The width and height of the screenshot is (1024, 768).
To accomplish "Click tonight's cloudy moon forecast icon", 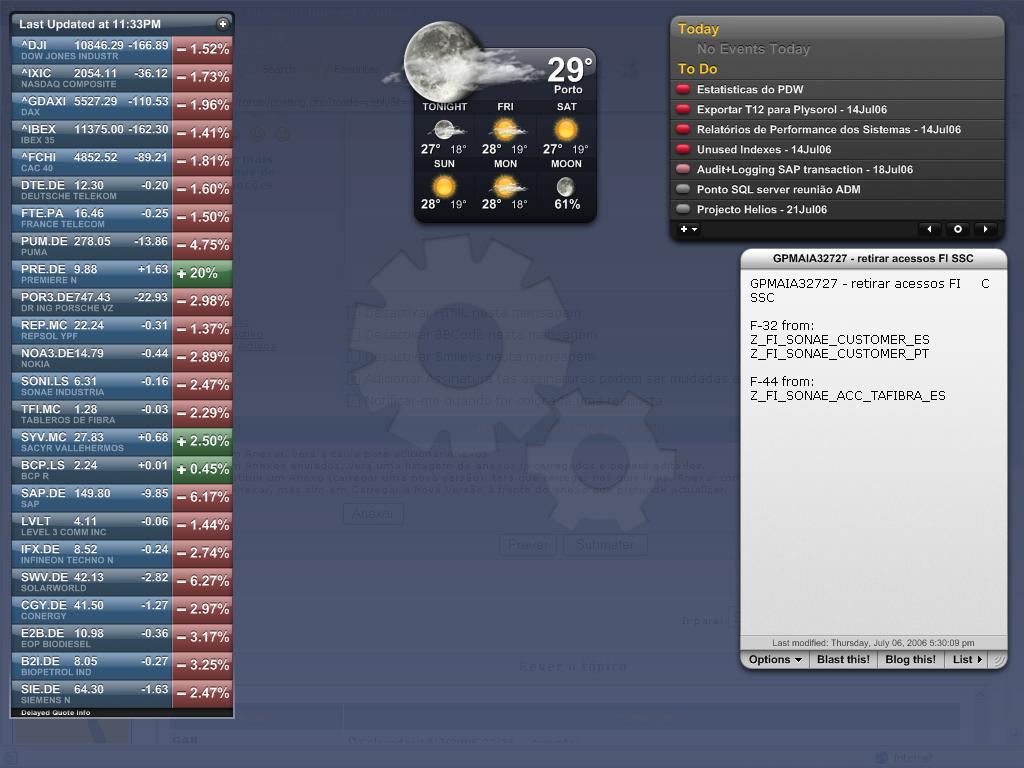I will point(444,128).
